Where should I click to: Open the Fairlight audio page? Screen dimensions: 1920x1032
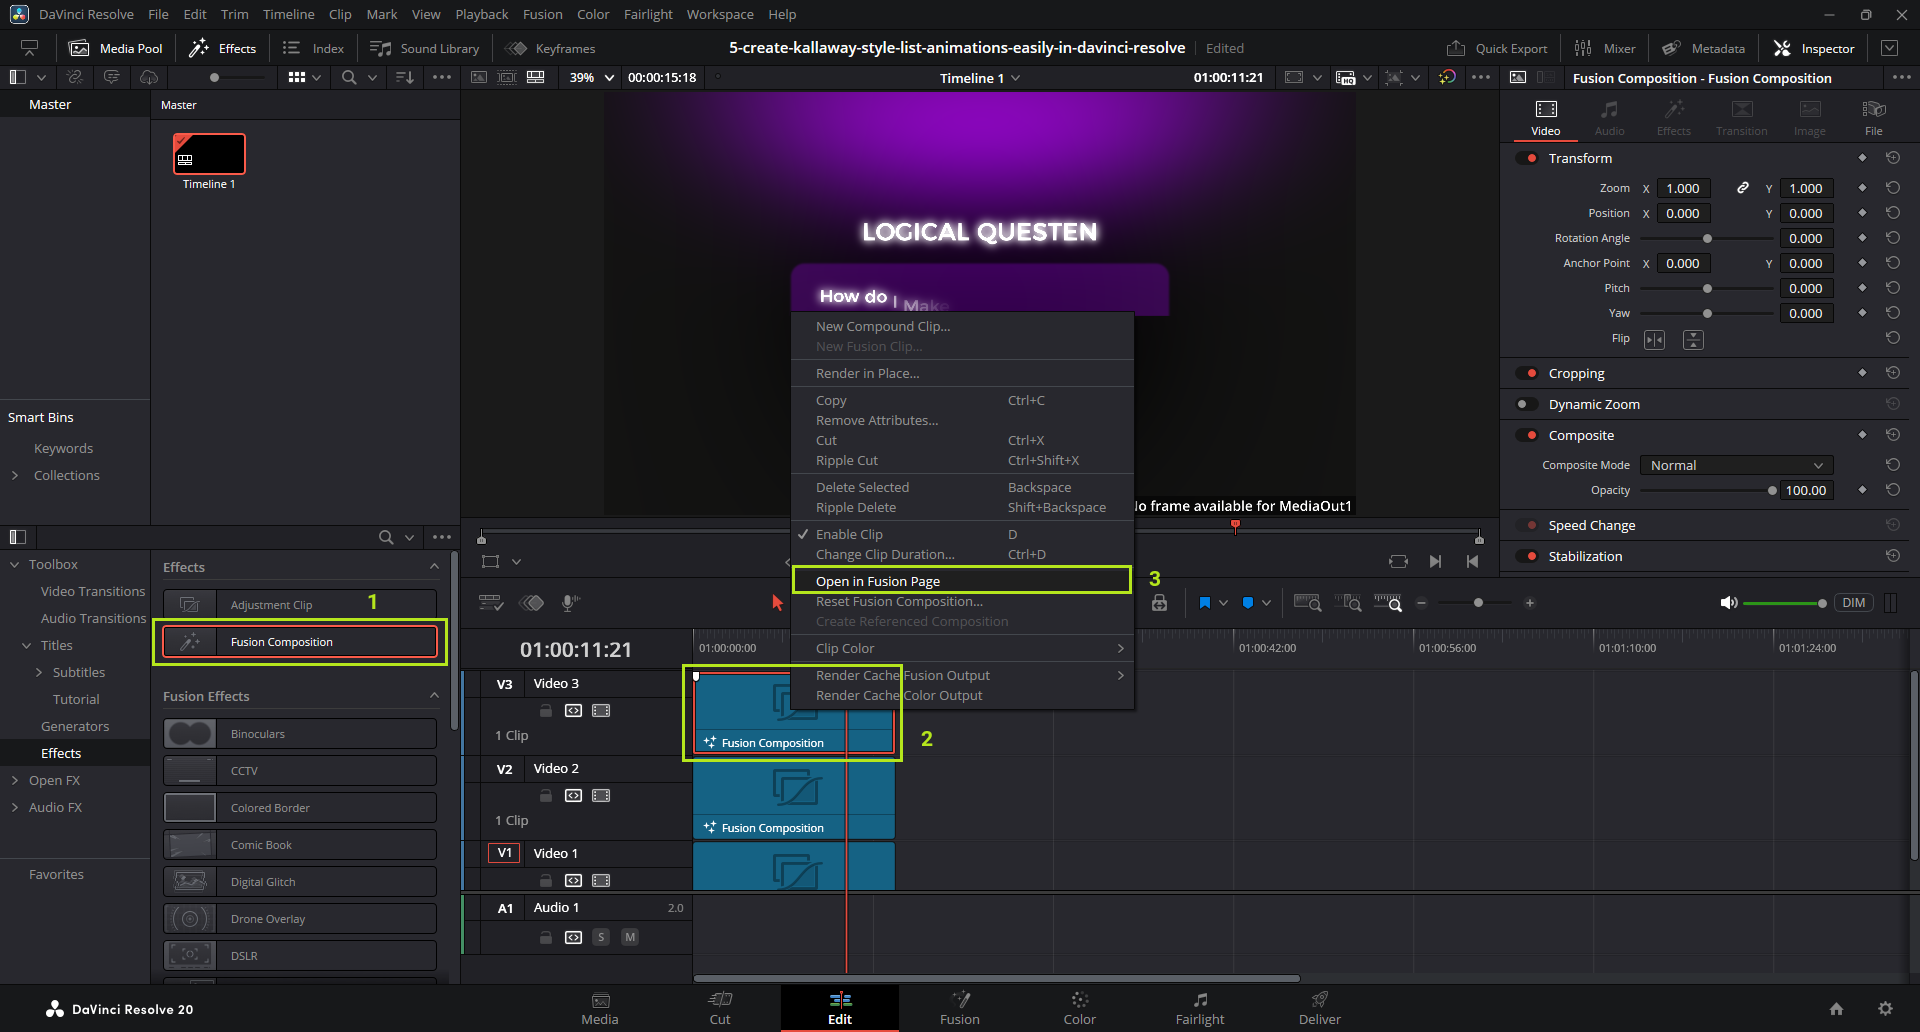point(1199,1007)
